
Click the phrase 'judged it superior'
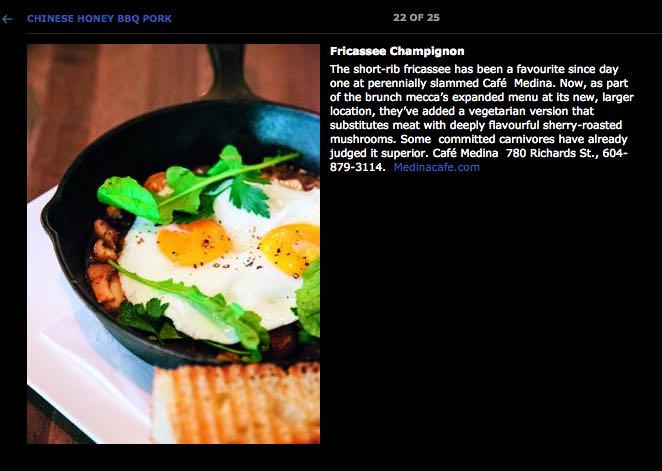[x=380, y=153]
